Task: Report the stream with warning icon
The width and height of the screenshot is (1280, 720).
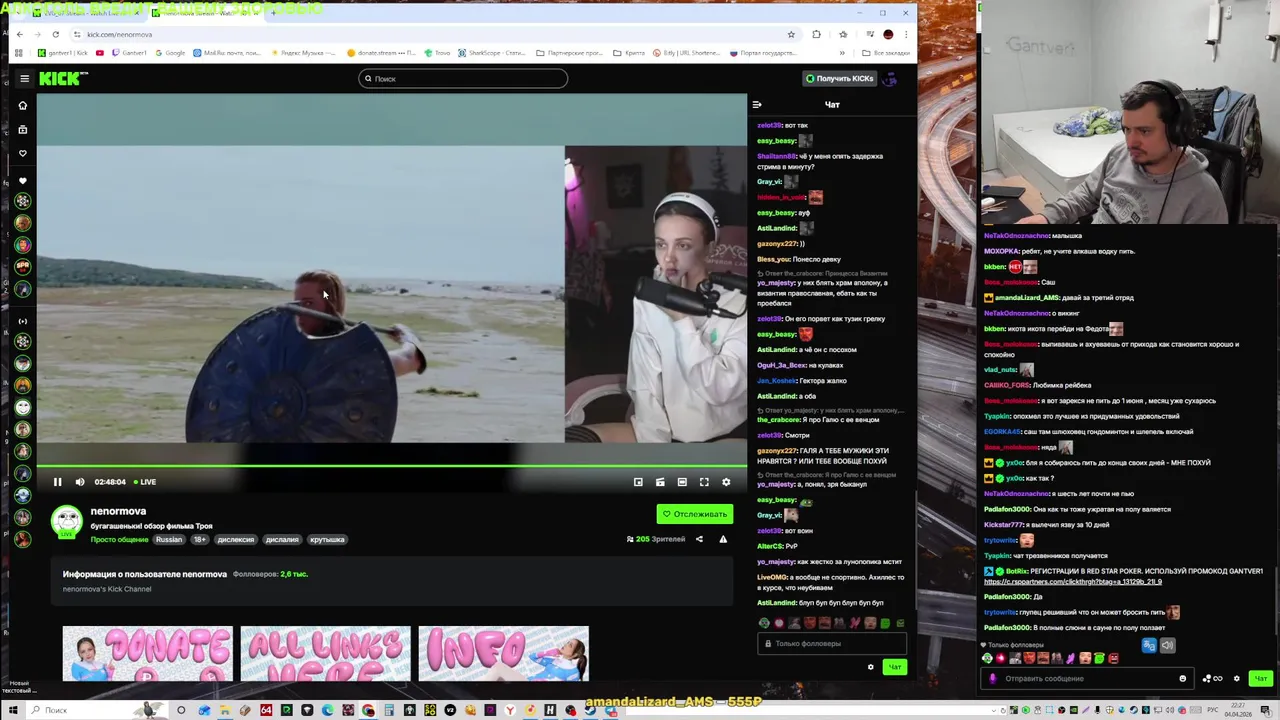Action: point(723,539)
